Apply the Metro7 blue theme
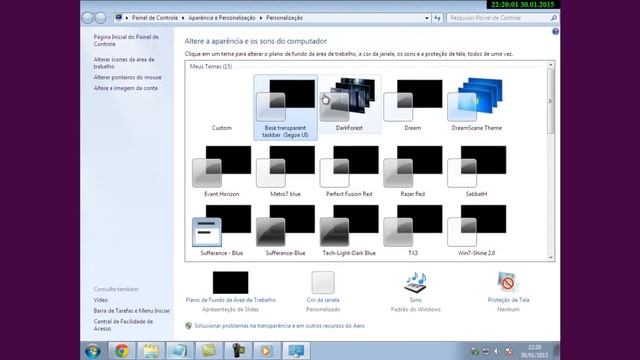This screenshot has width=640, height=360. point(285,171)
